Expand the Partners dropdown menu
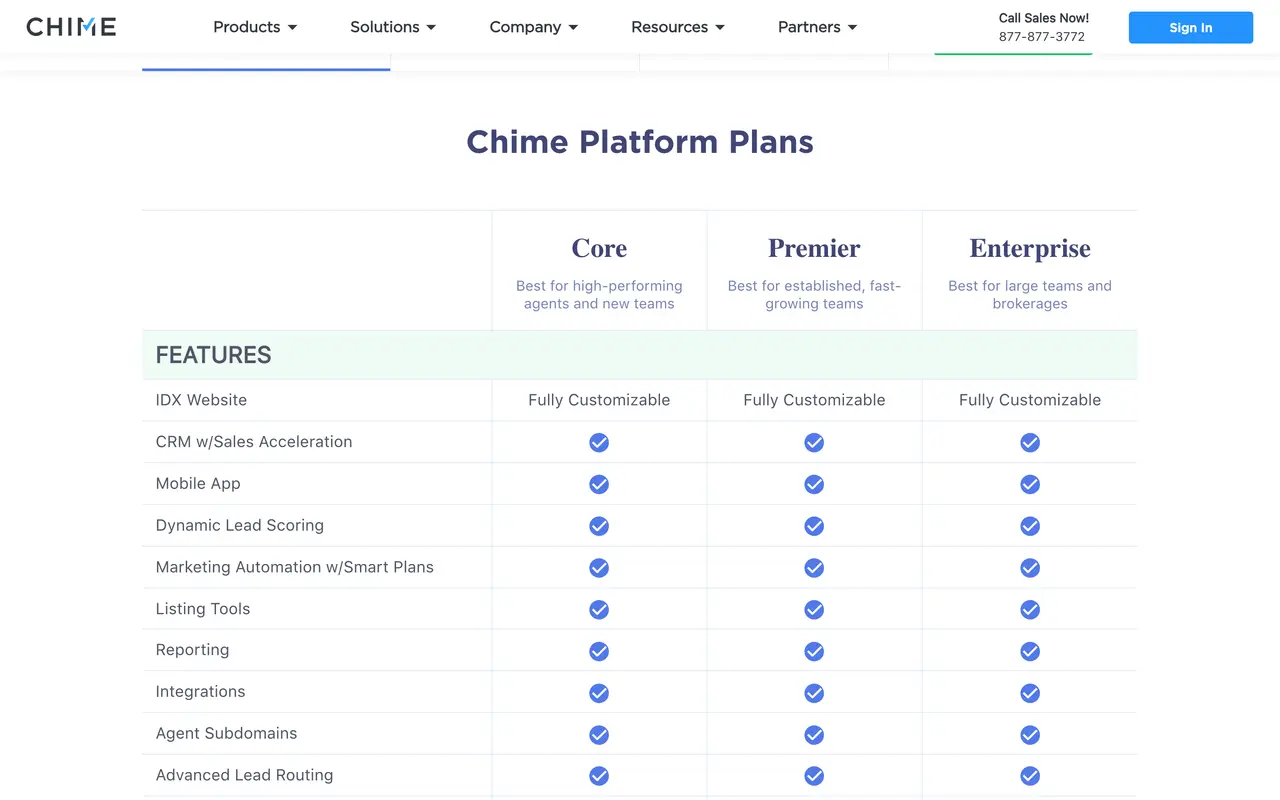1280x800 pixels. click(x=818, y=27)
